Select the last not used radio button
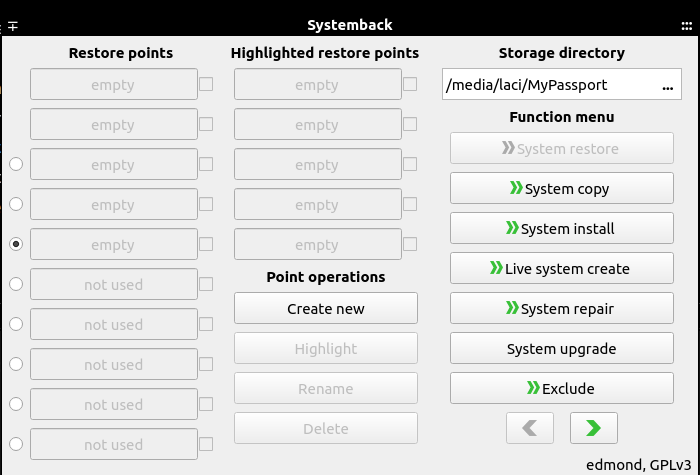700x475 pixels. (16, 444)
